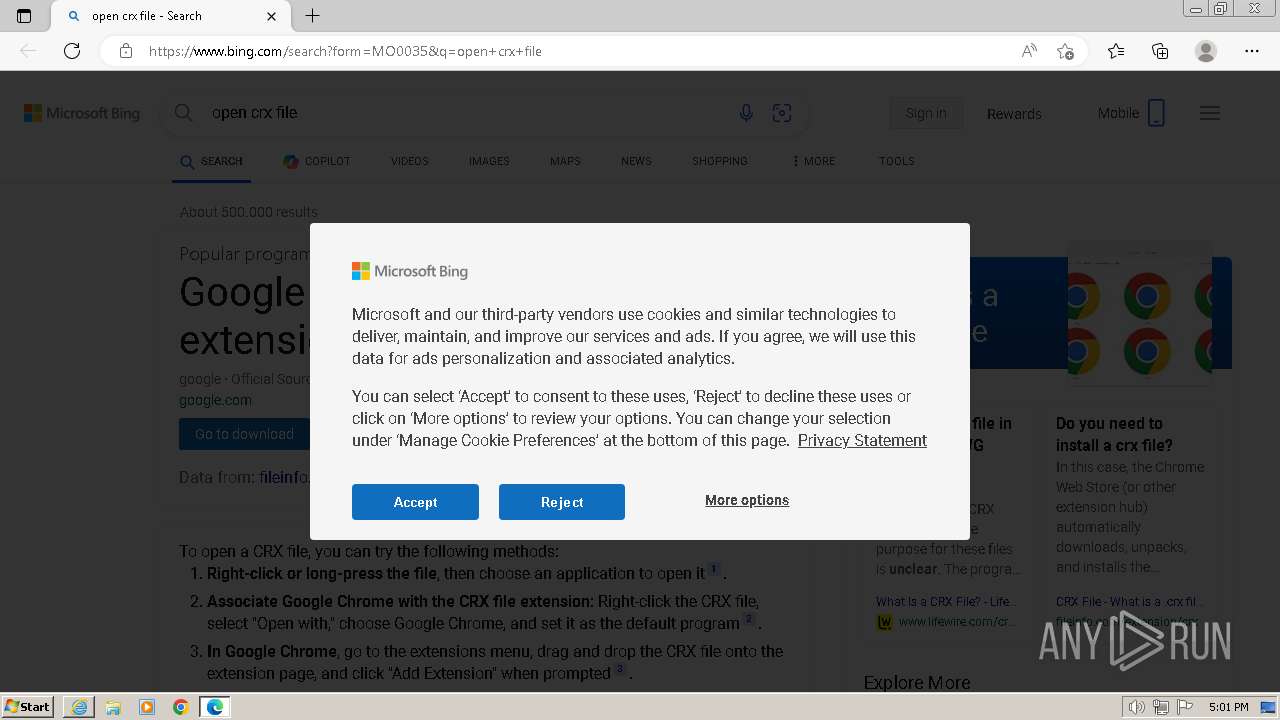Open the Mobile phone icon
The width and height of the screenshot is (1280, 720).
click(x=1156, y=113)
